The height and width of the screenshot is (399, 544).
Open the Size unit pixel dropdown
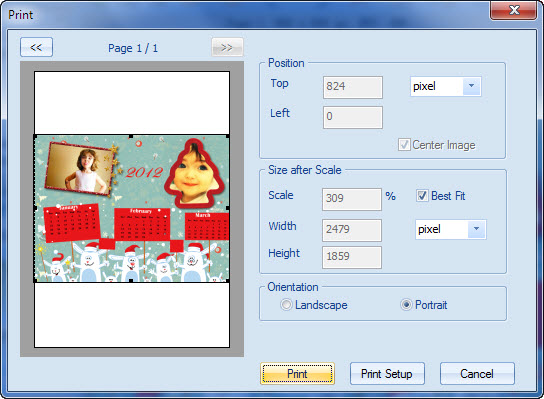(x=451, y=229)
